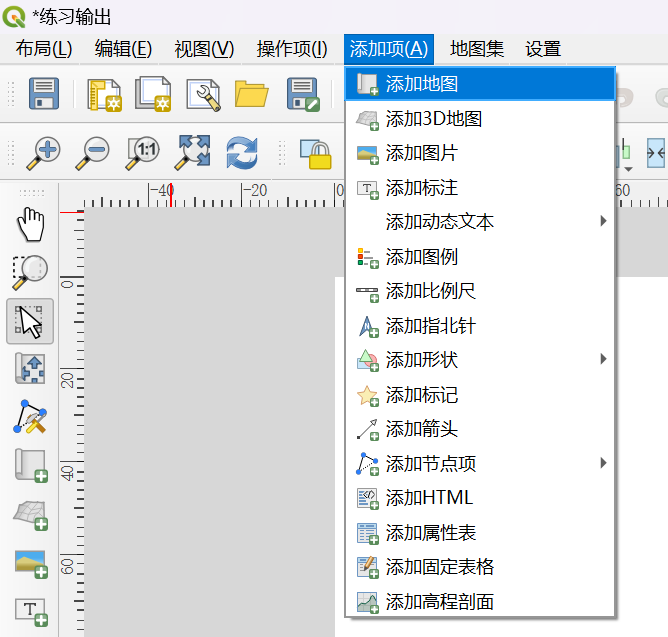Expand the 添加动态文本 submenu
The image size is (668, 637).
[x=480, y=222]
